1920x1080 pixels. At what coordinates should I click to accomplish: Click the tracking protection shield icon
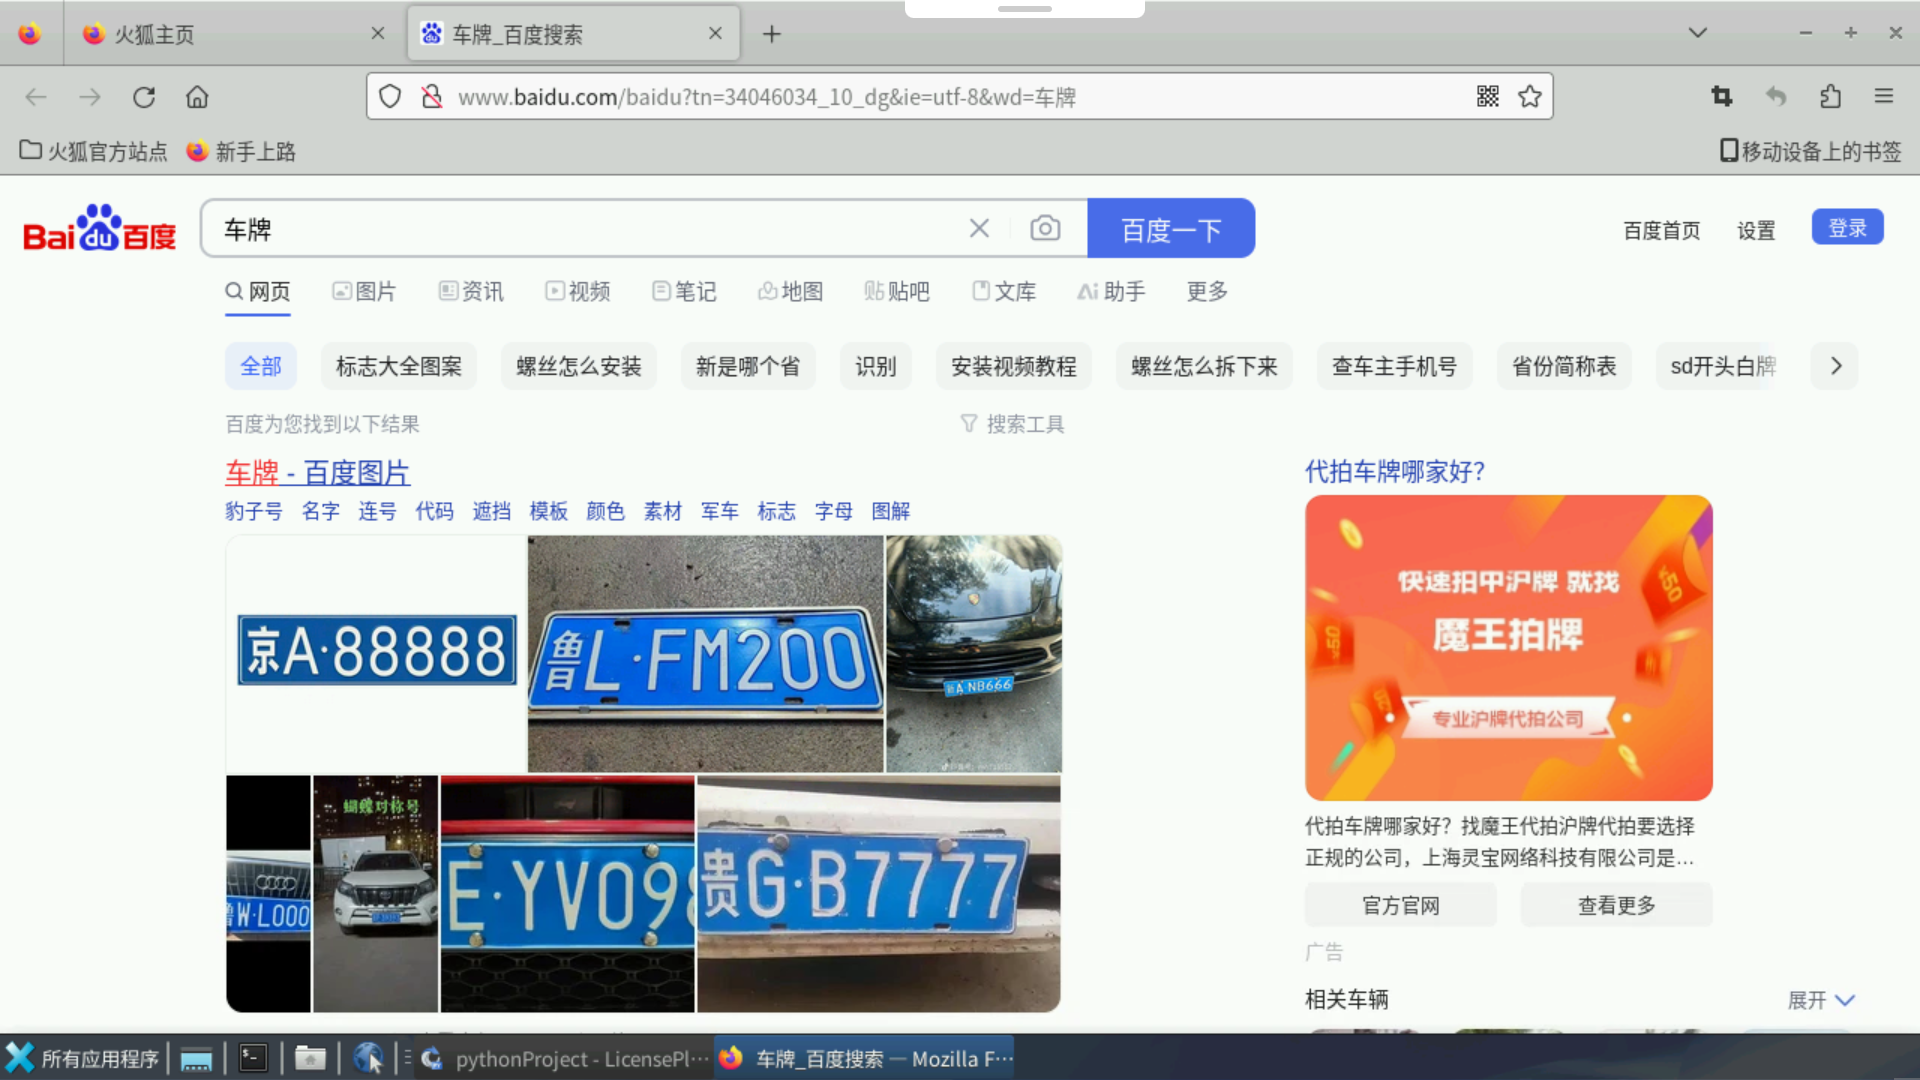[x=389, y=96]
